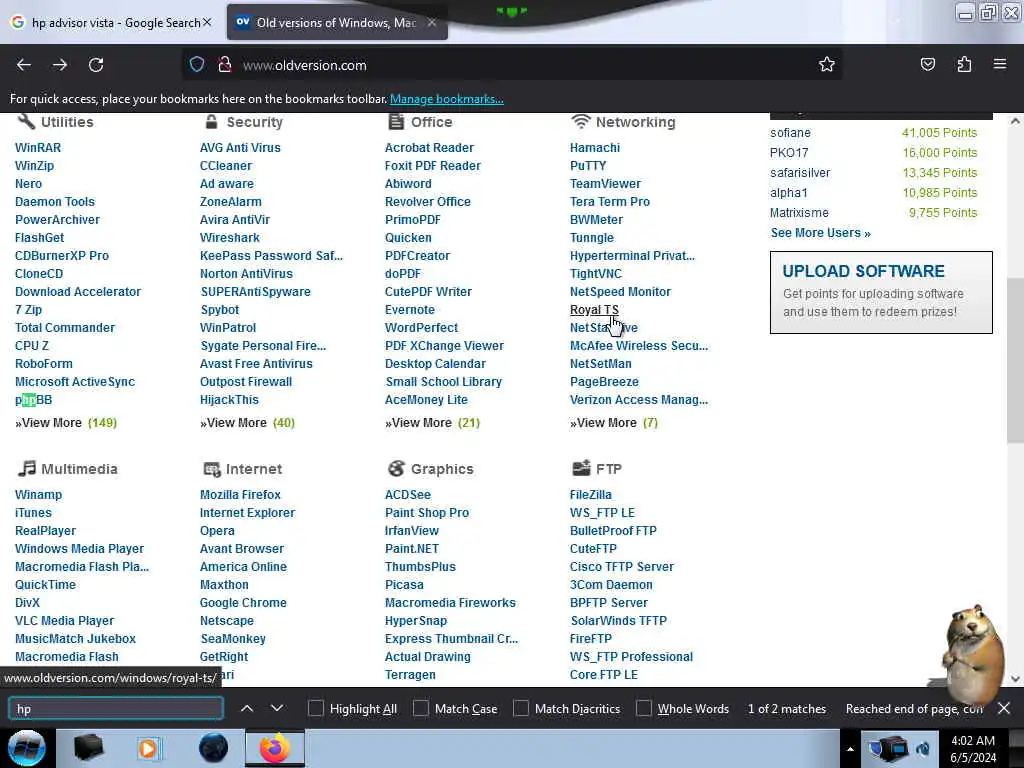Toggle the Whole Words checkbox

(x=644, y=708)
